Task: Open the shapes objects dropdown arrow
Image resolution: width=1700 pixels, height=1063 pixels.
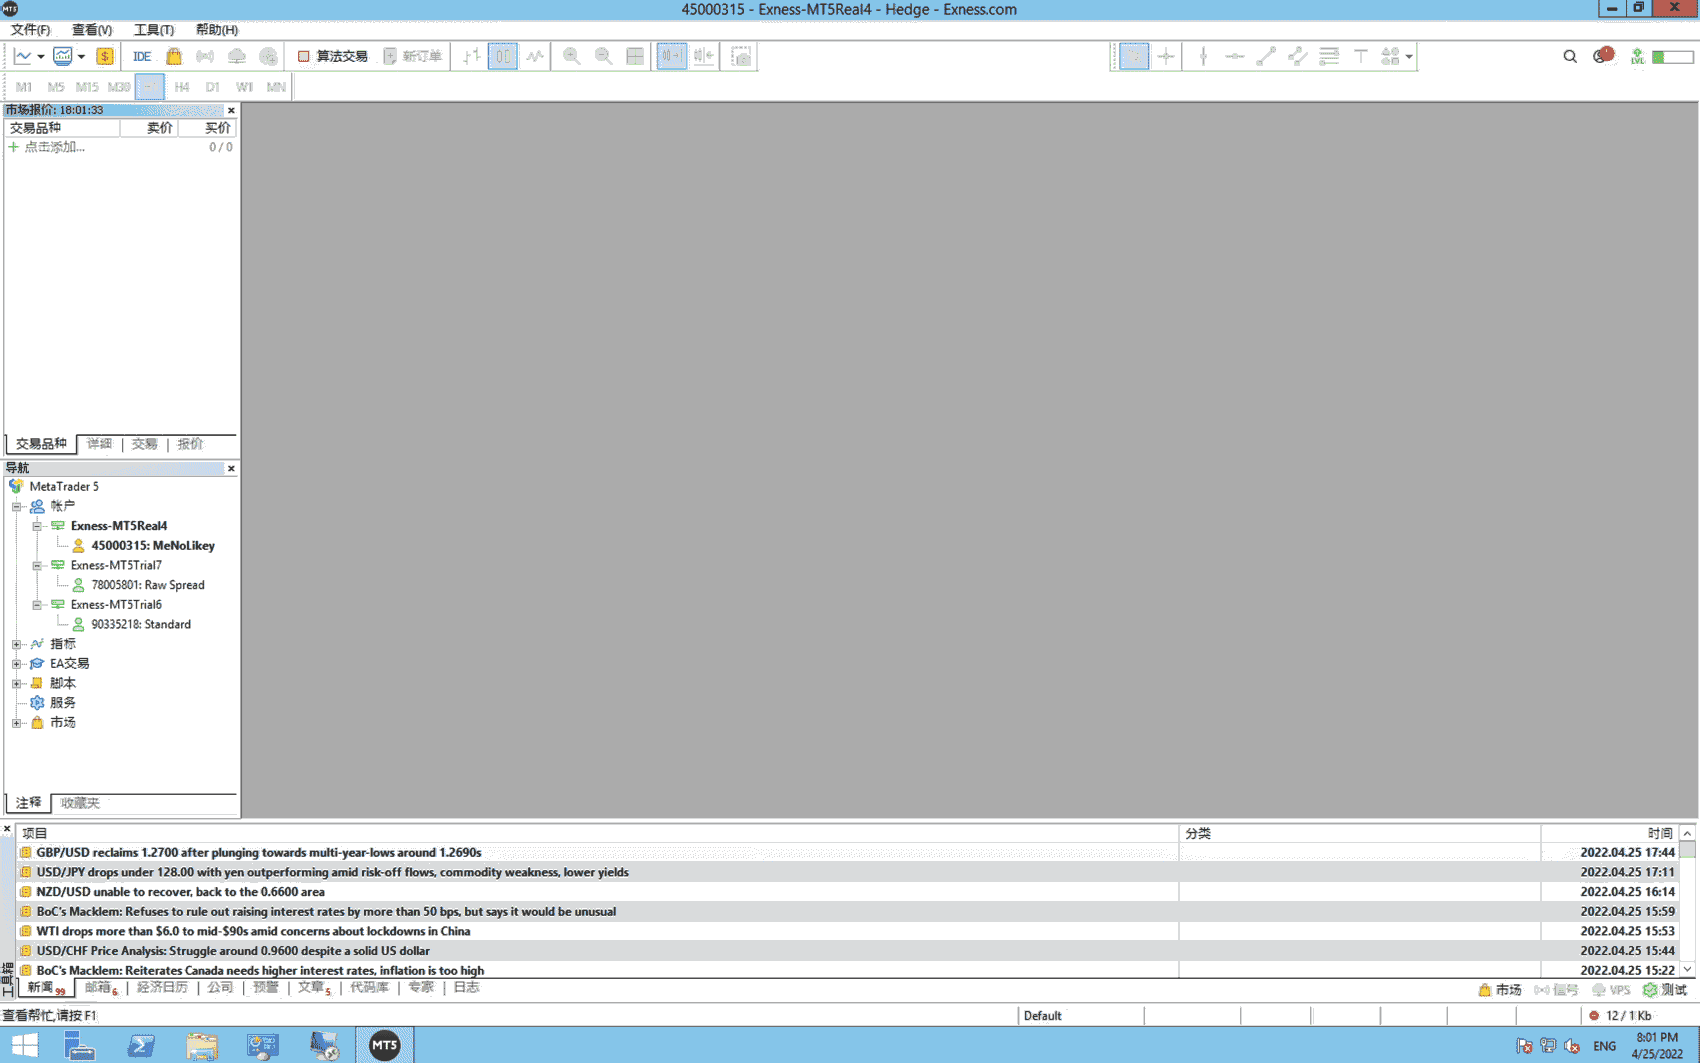Action: pos(1409,57)
